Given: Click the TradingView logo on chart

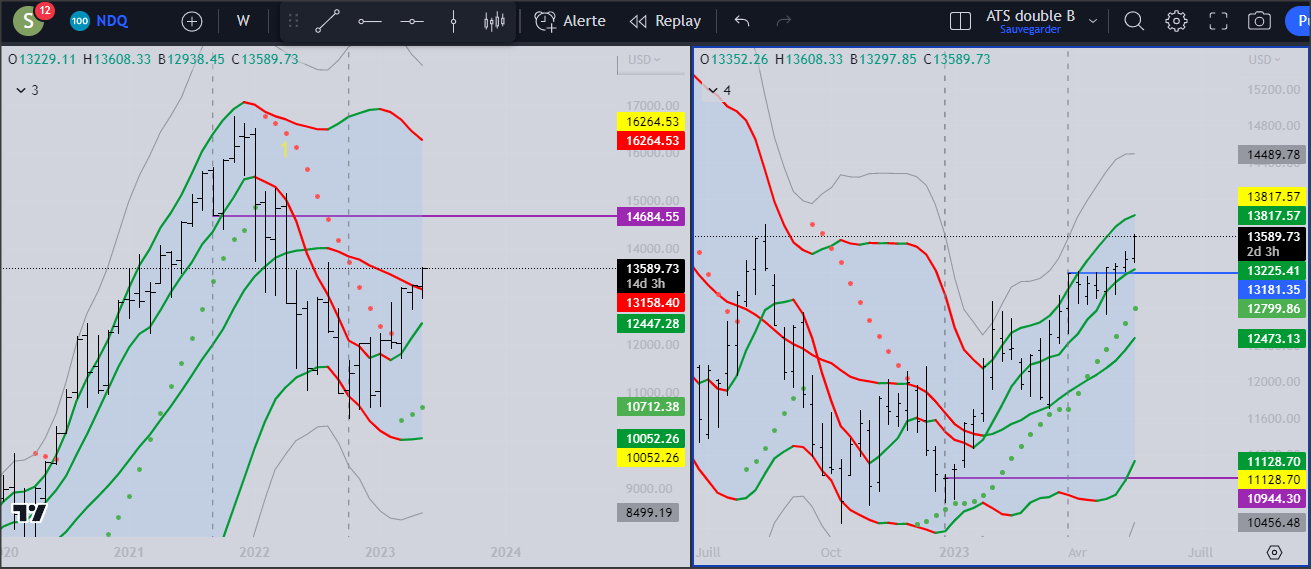Looking at the screenshot, I should point(30,513).
